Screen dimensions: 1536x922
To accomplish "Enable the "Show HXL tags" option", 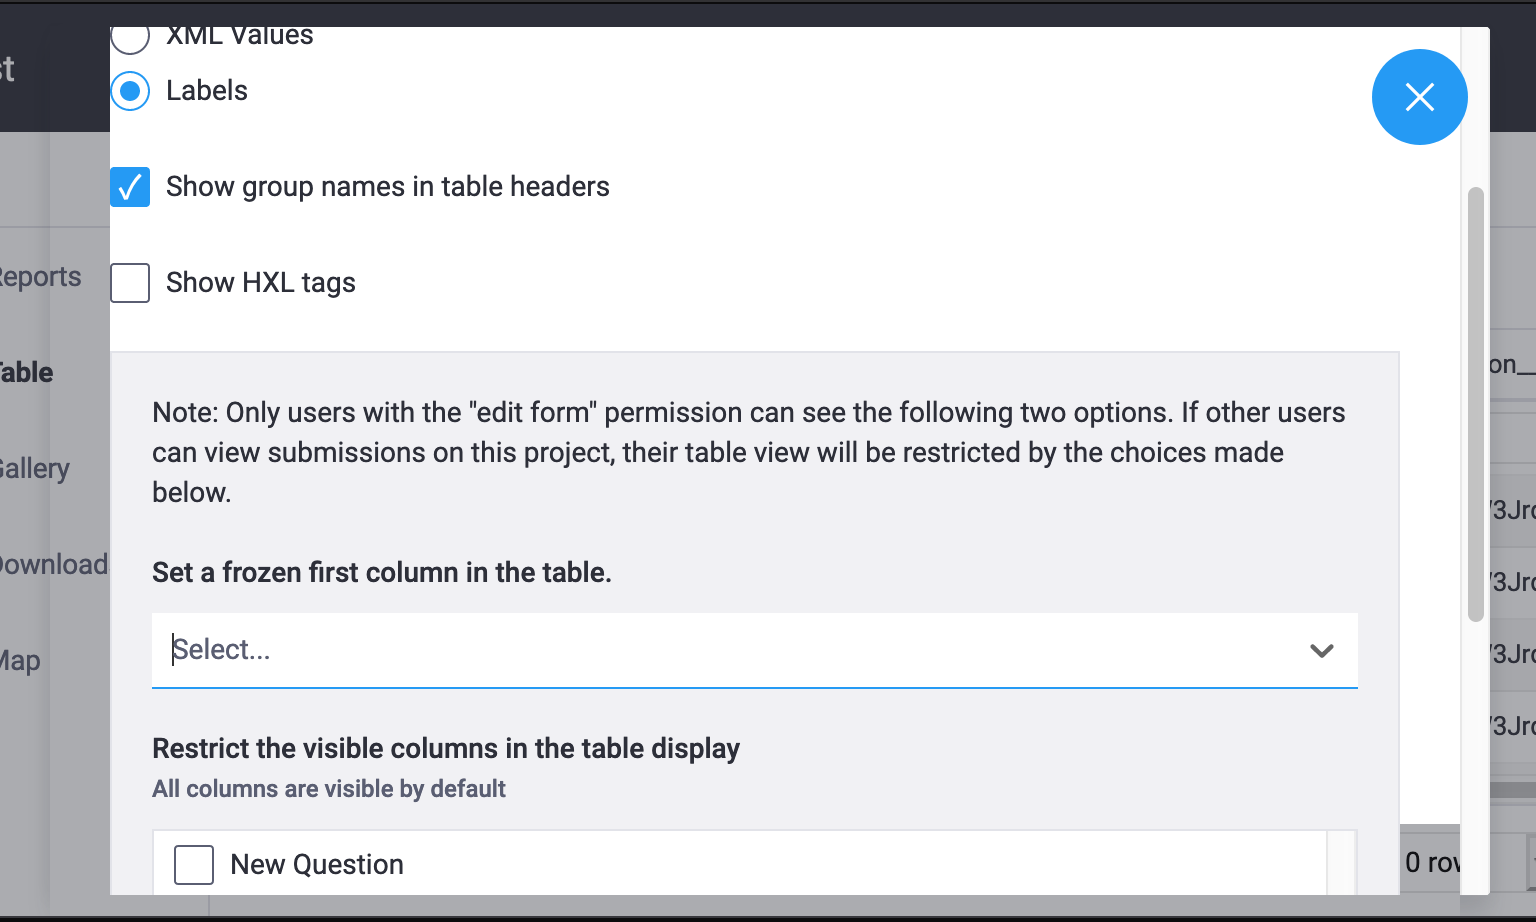I will [x=129, y=282].
